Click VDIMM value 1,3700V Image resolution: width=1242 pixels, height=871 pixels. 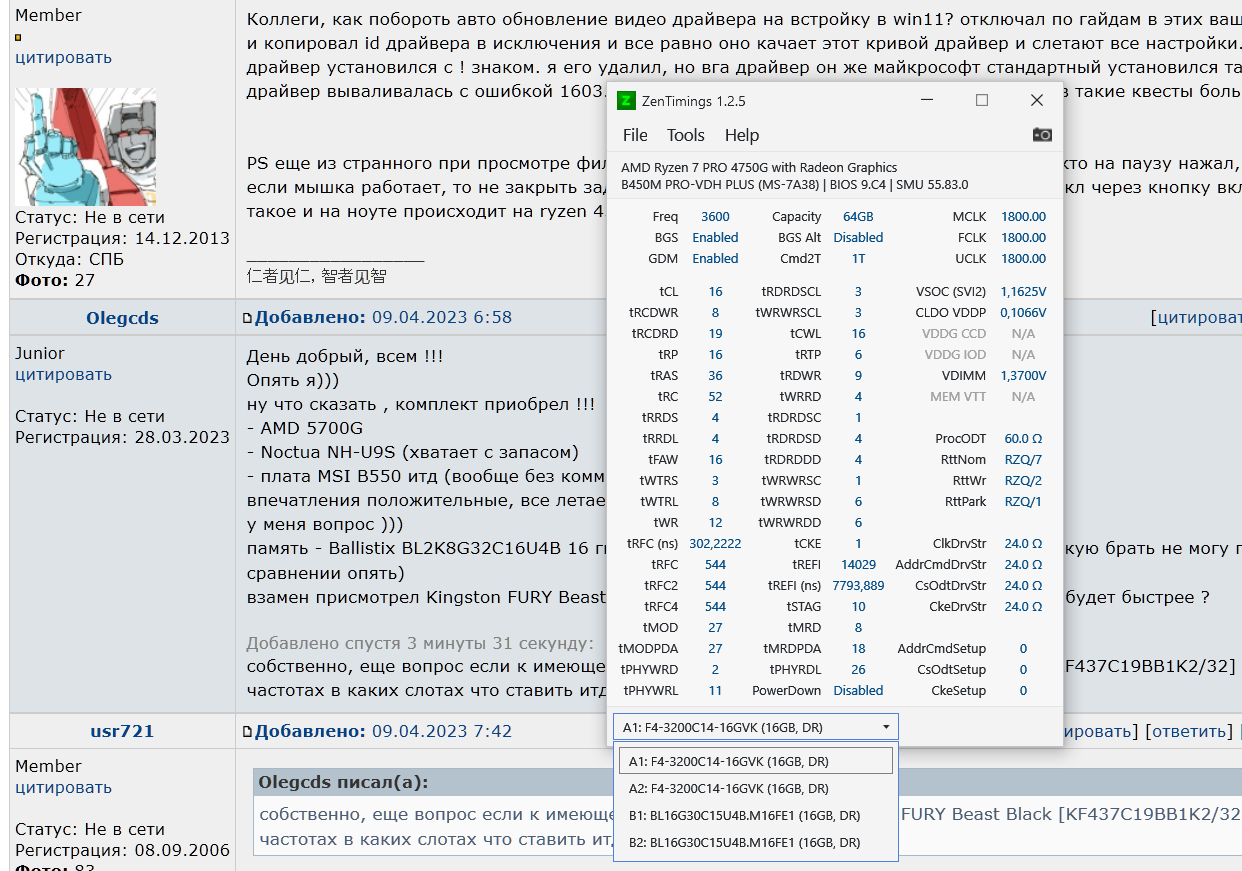[x=1023, y=376]
